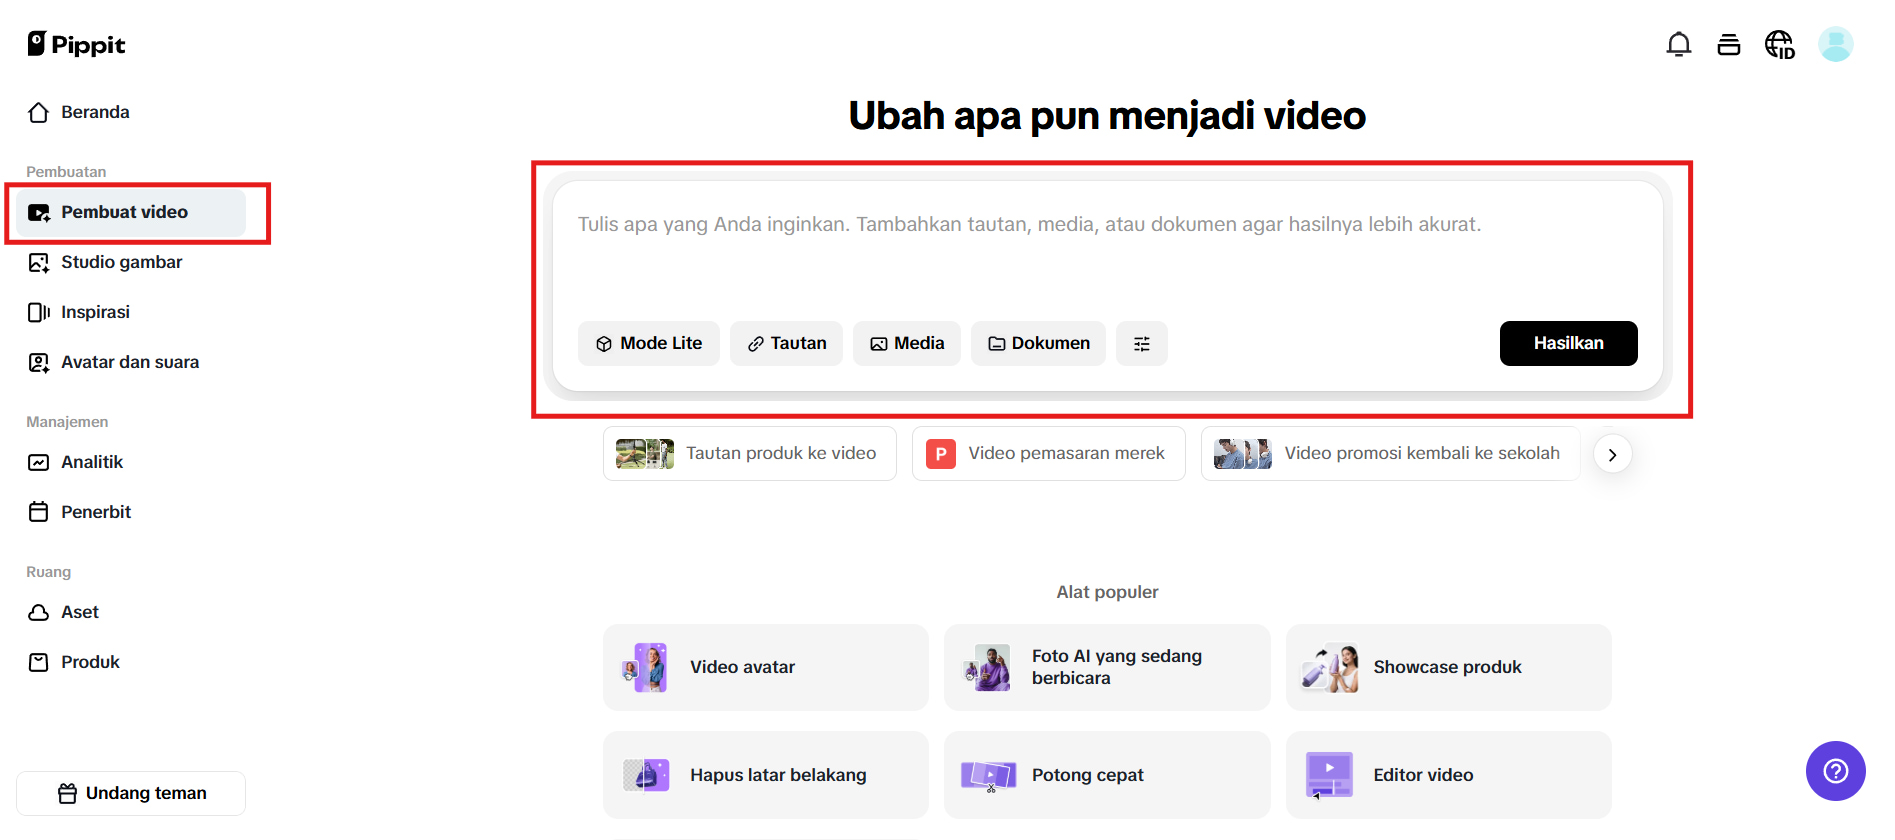
Task: Open the credits stack icon
Action: (x=1729, y=44)
